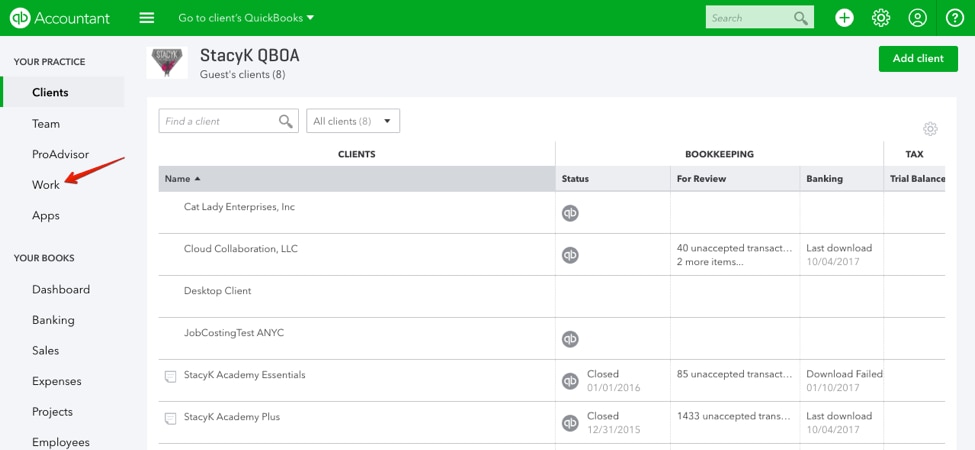Image resolution: width=975 pixels, height=450 pixels.
Task: Open Sales in the sidebar
Action: click(45, 351)
